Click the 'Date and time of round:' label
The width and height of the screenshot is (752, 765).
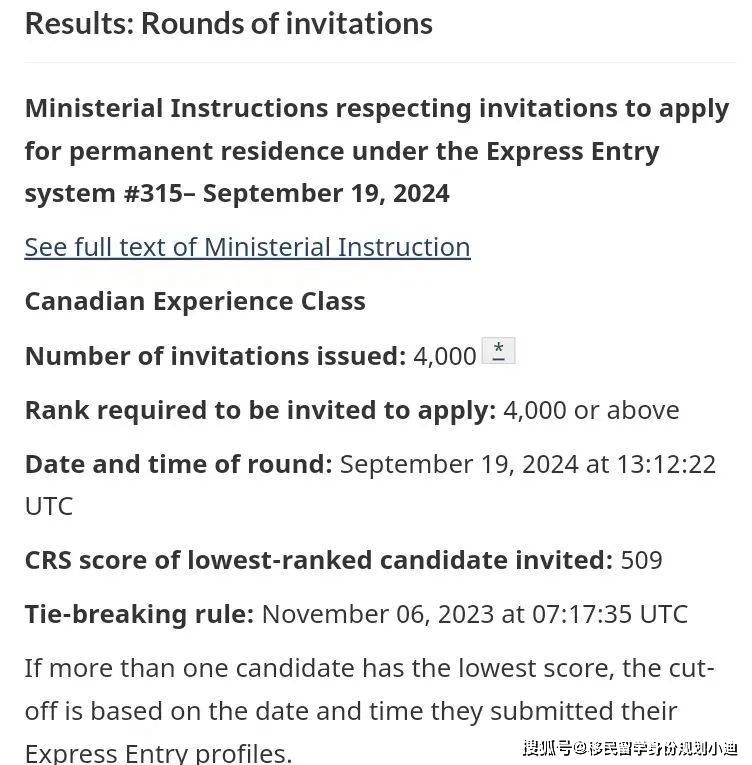[x=178, y=464]
